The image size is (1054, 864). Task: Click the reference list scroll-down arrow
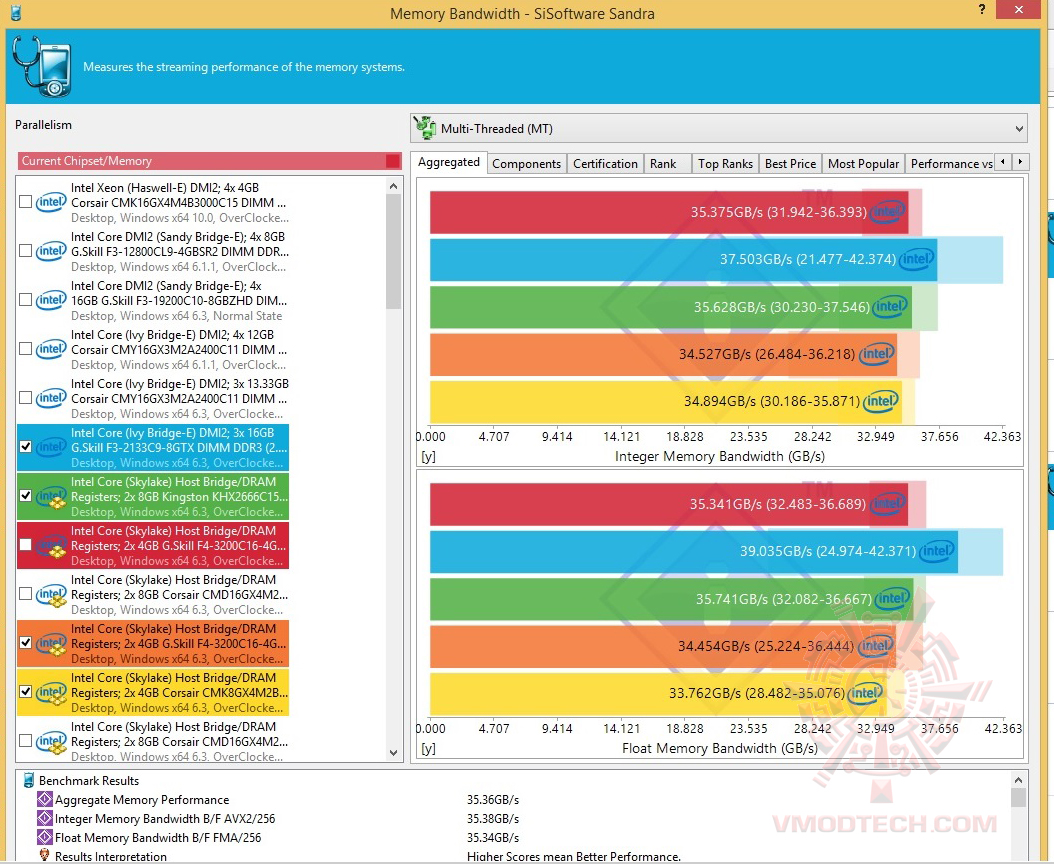394,753
